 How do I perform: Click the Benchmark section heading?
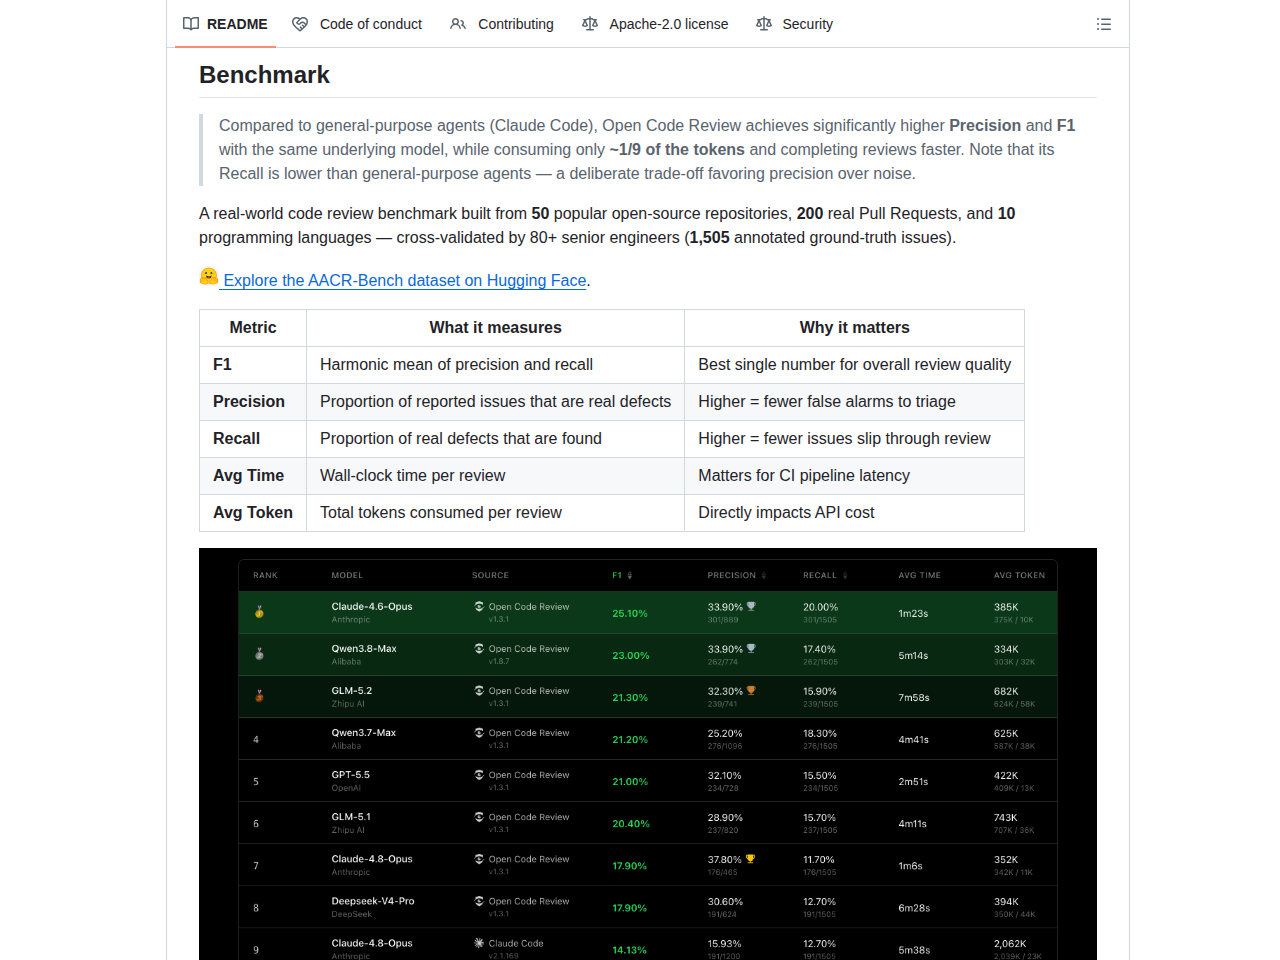264,75
